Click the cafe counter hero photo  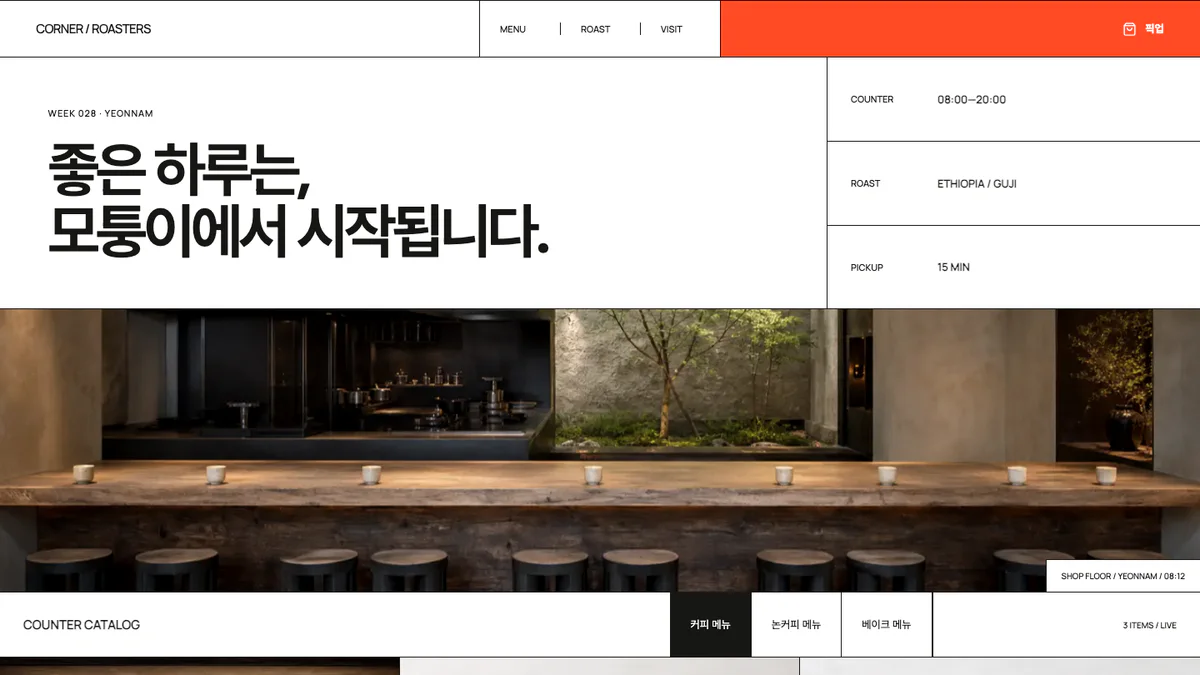(x=600, y=450)
